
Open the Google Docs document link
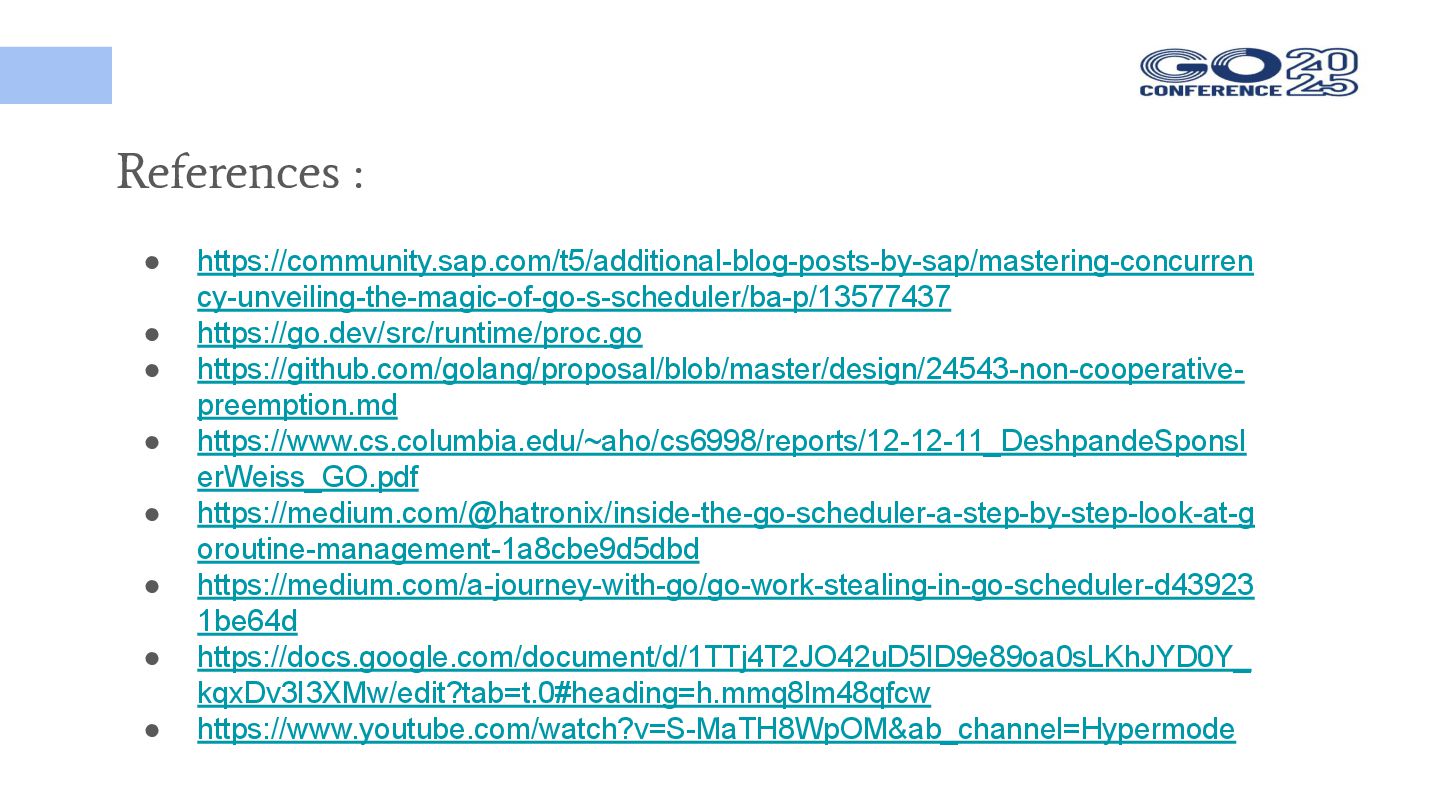[x=724, y=675]
